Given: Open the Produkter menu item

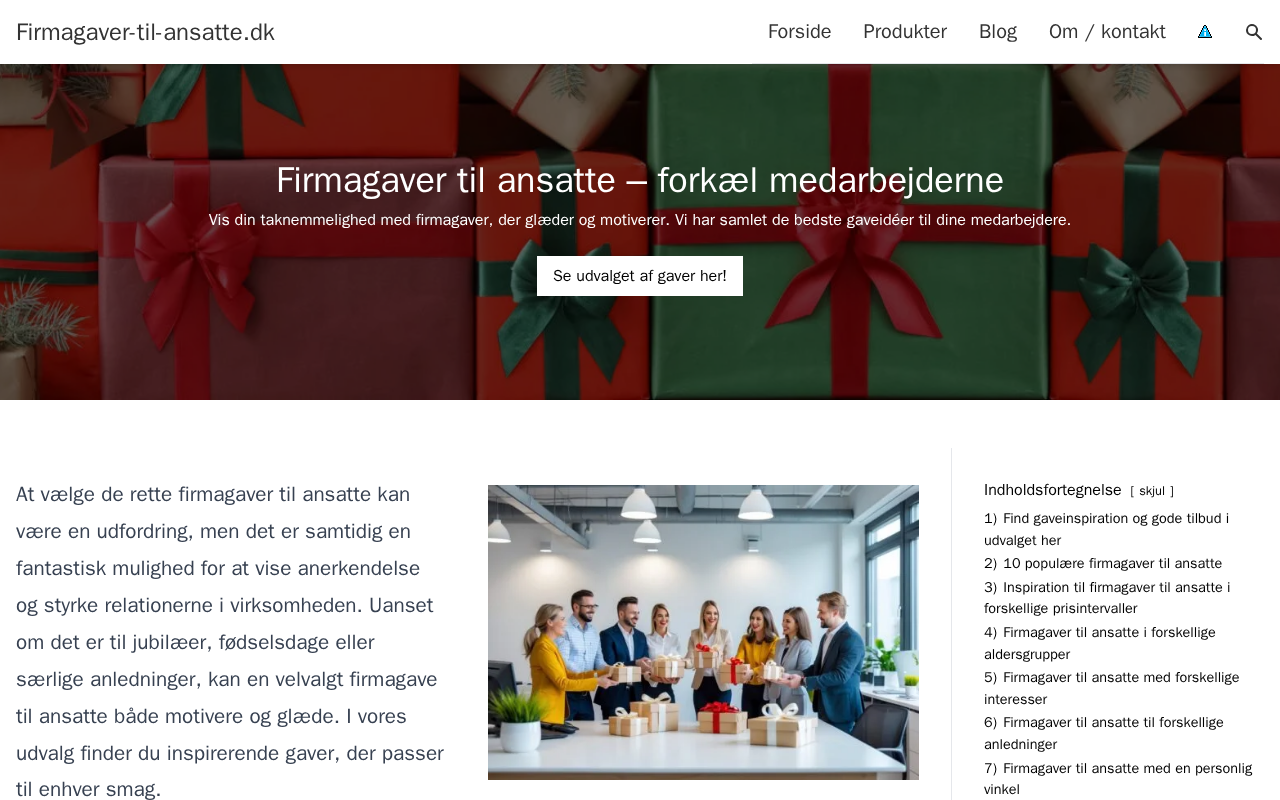Looking at the screenshot, I should pyautogui.click(x=905, y=32).
